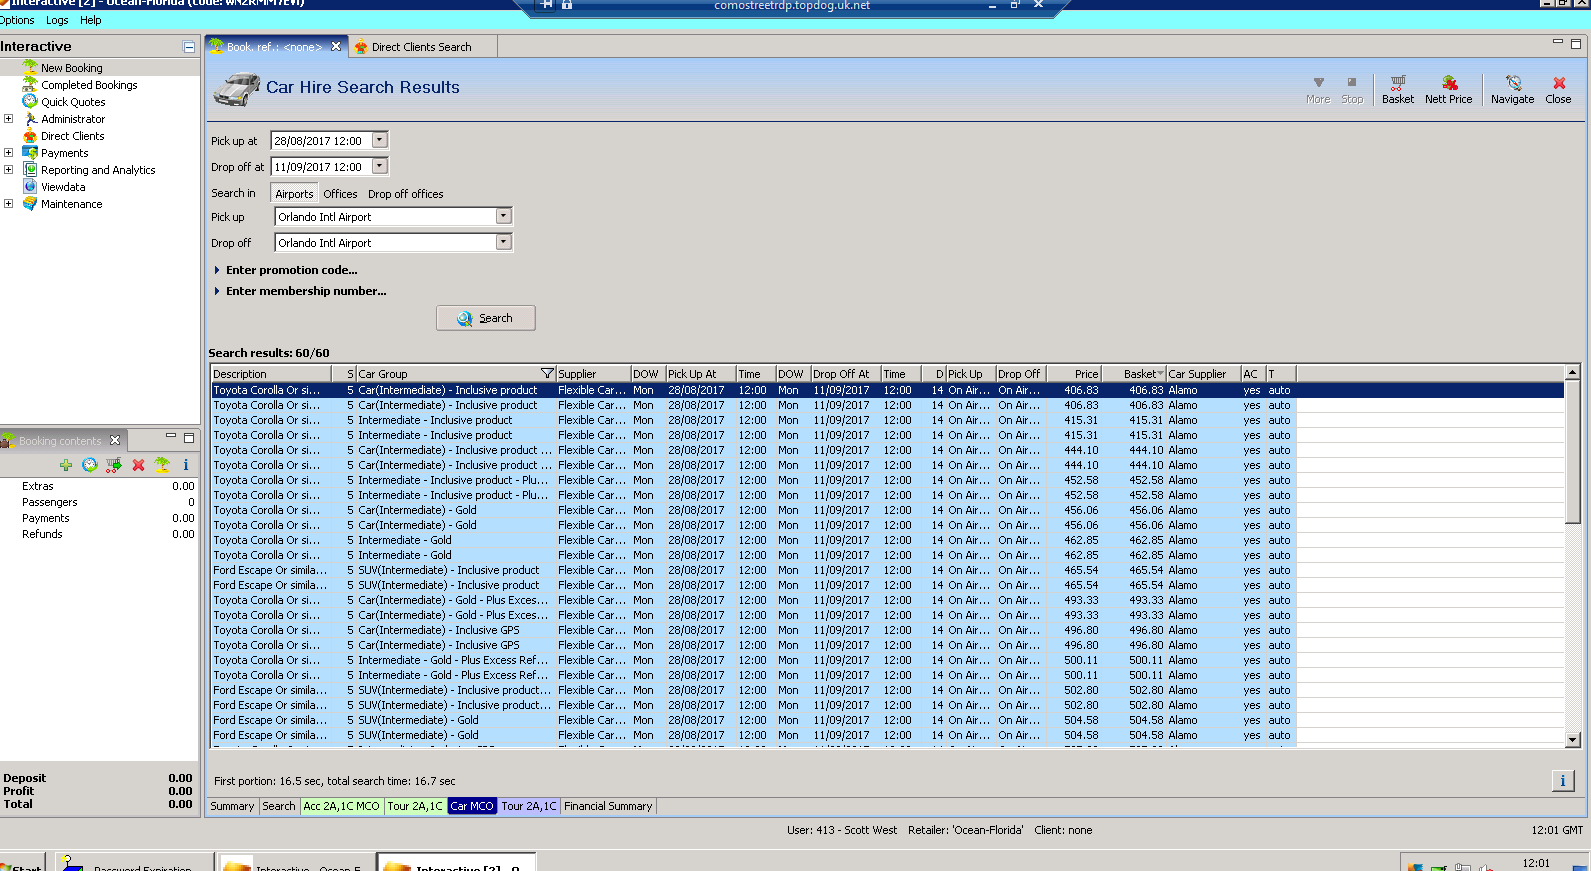1591x871 pixels.
Task: Open the Help menu
Action: [x=91, y=20]
